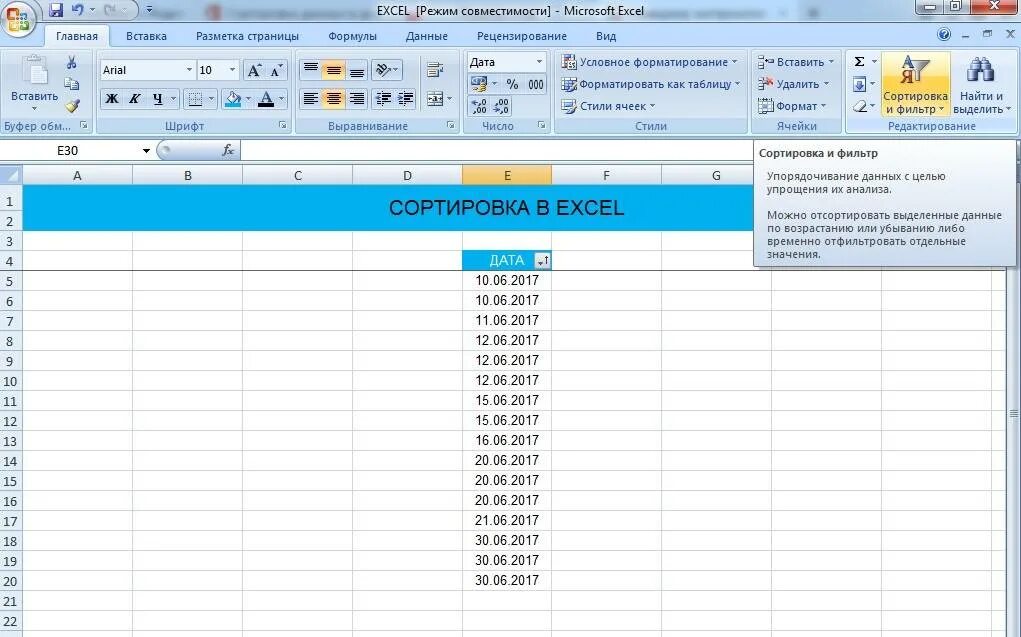
Task: Align cell text to the left
Action: [x=311, y=99]
